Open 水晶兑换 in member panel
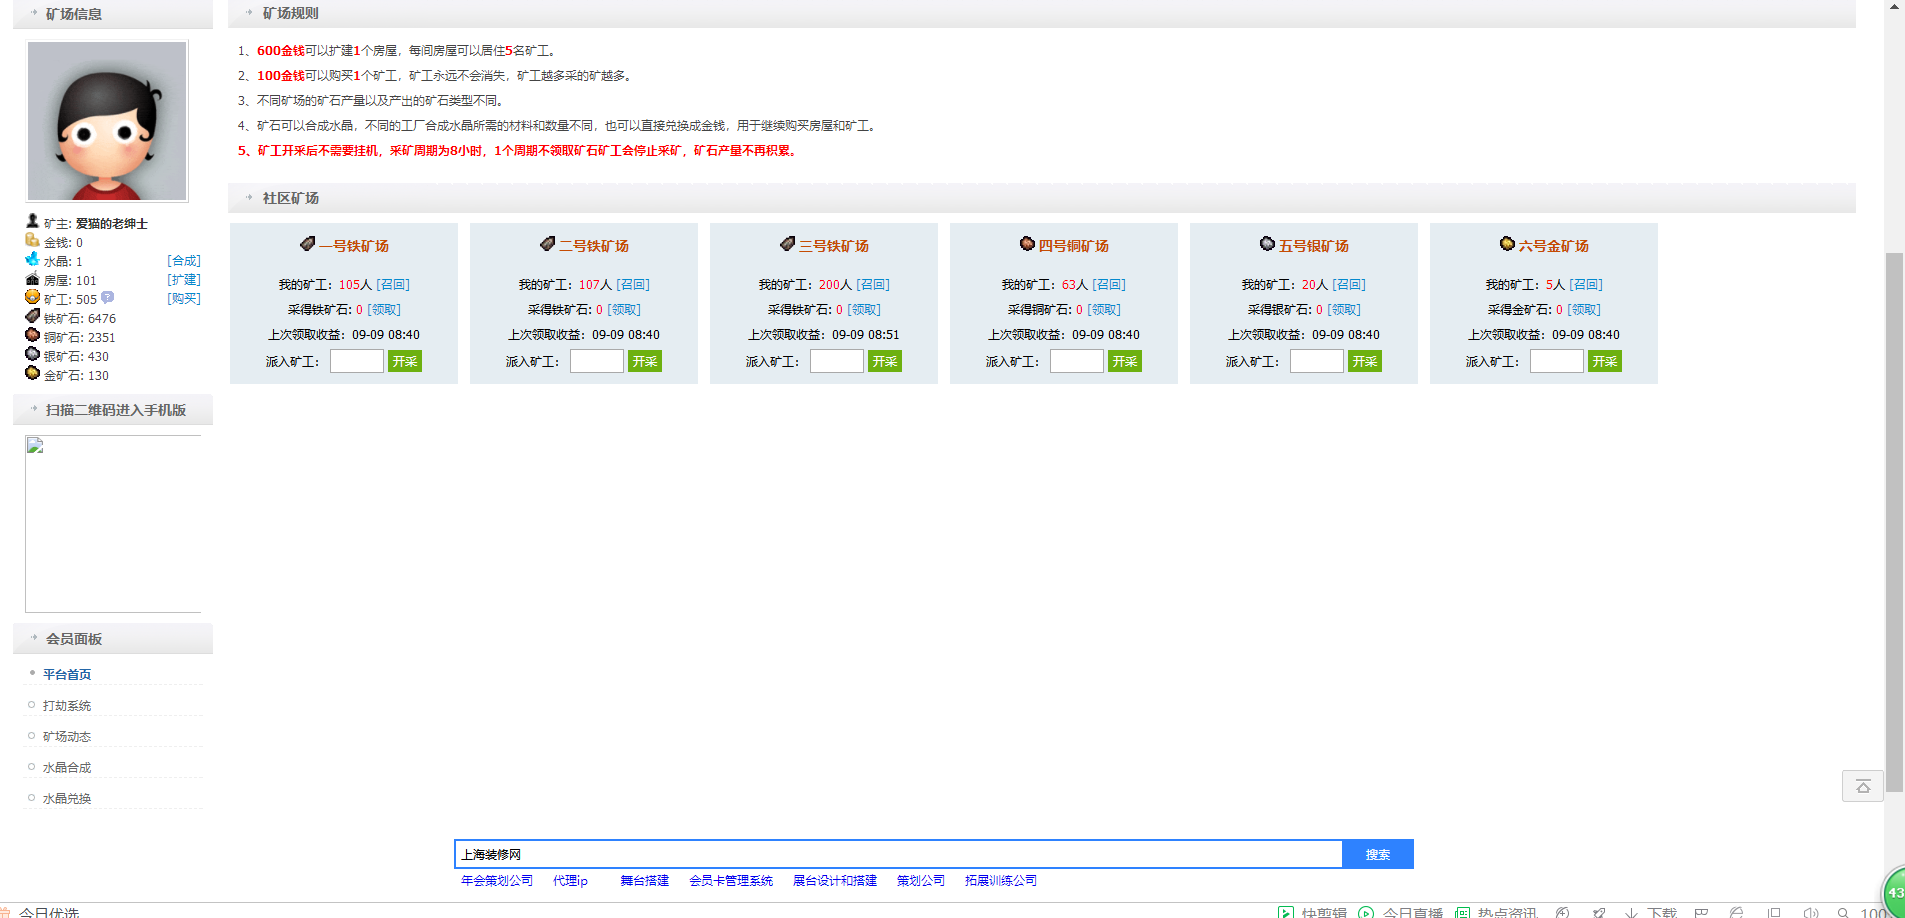The image size is (1905, 918). click(x=67, y=799)
